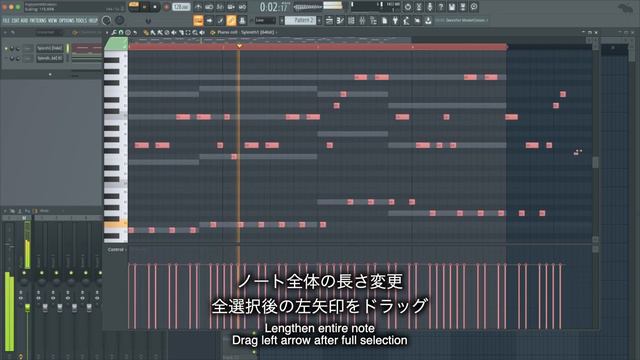The width and height of the screenshot is (640, 360).
Task: Click the transport play button
Action: 144,7
